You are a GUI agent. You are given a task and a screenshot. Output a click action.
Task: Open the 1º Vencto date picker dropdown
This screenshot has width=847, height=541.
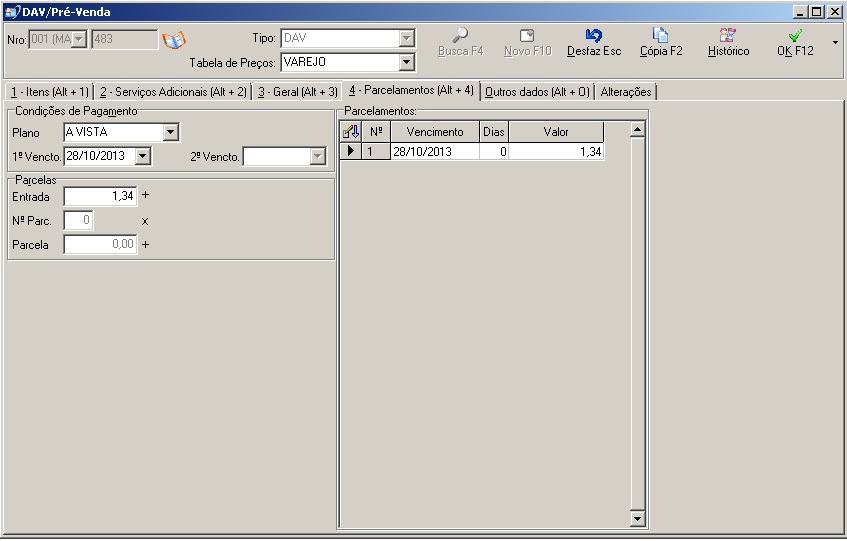coord(142,156)
